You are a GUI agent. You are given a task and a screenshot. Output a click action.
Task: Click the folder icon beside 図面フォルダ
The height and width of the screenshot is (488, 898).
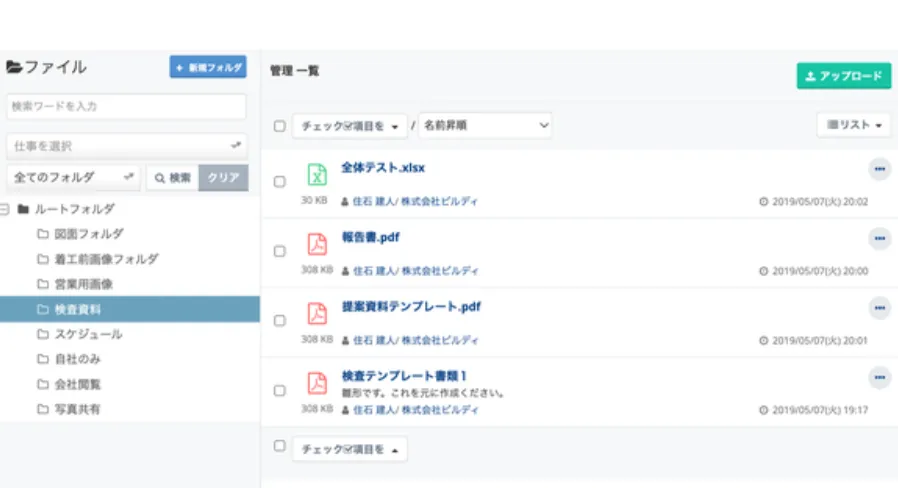point(43,234)
